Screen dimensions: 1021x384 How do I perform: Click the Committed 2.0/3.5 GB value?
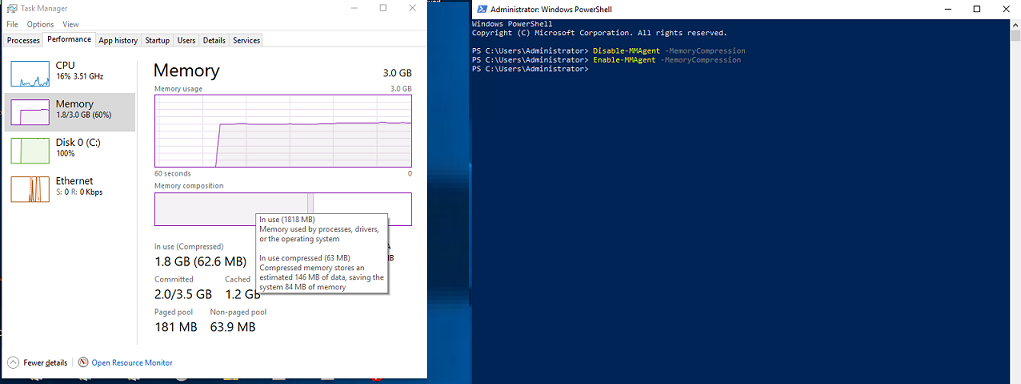(x=183, y=294)
